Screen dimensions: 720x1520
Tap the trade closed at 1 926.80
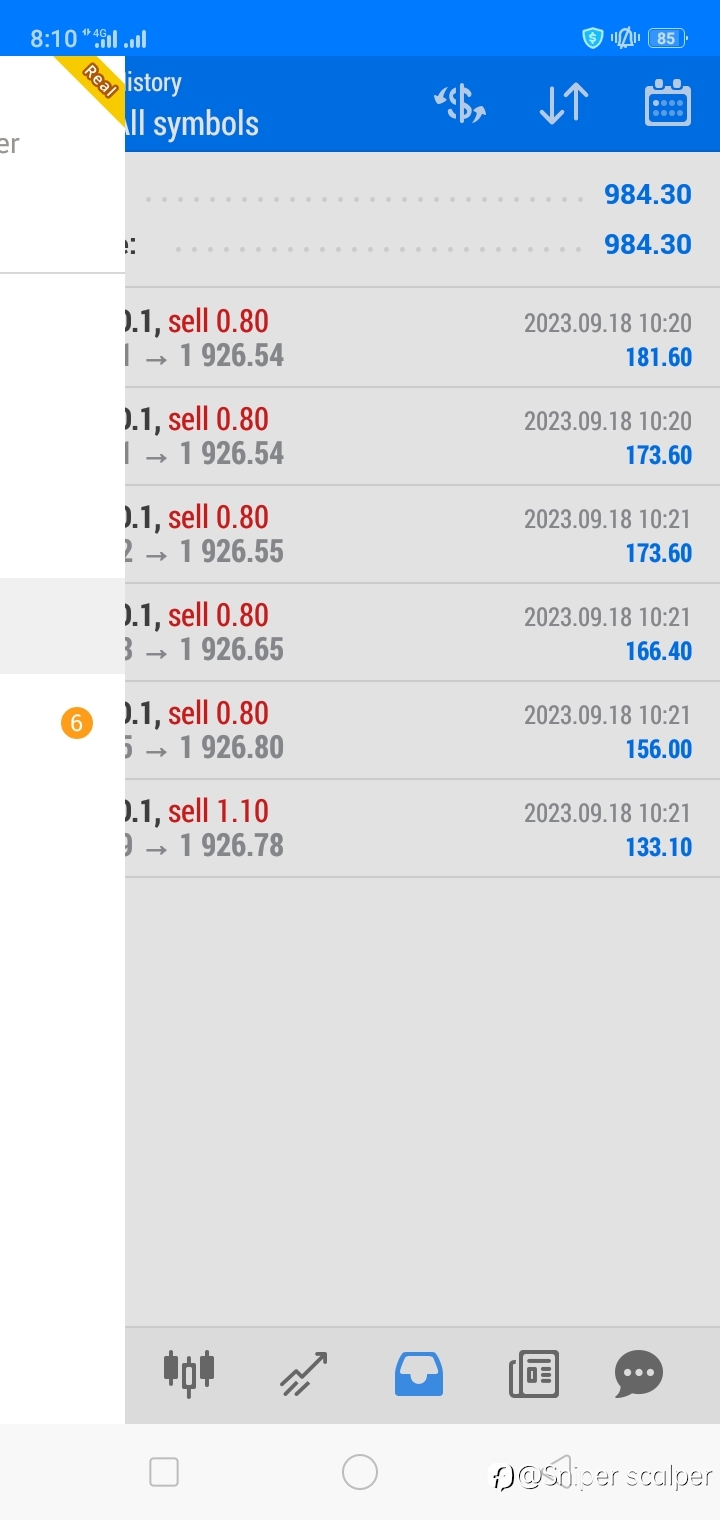point(420,730)
